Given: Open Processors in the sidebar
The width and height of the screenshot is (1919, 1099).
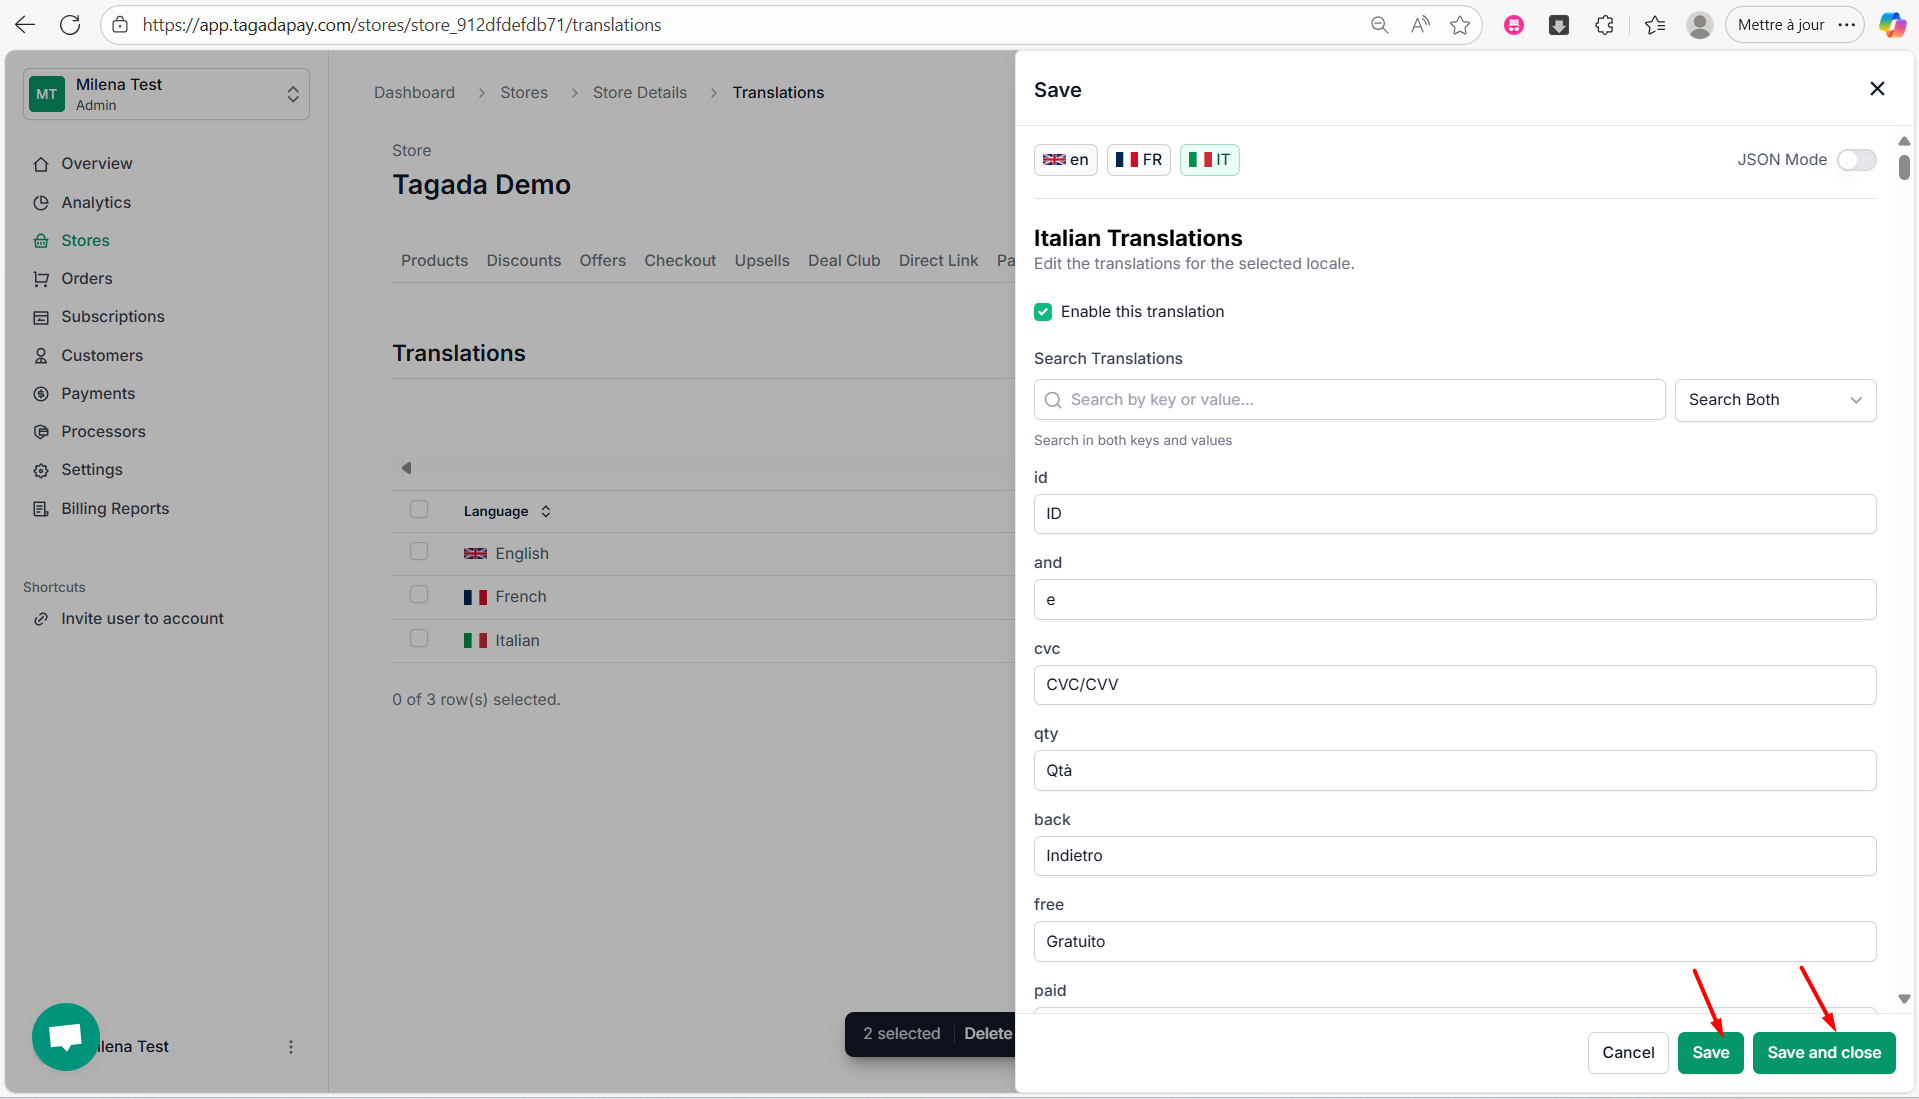Looking at the screenshot, I should (103, 431).
